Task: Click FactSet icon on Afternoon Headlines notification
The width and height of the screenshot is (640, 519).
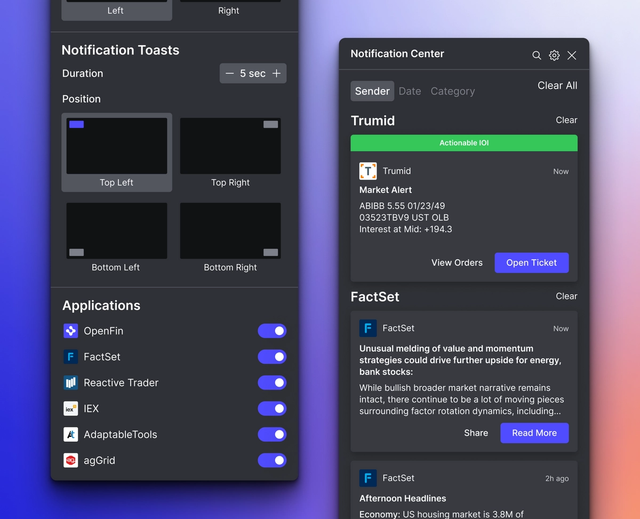Action: pos(368,478)
